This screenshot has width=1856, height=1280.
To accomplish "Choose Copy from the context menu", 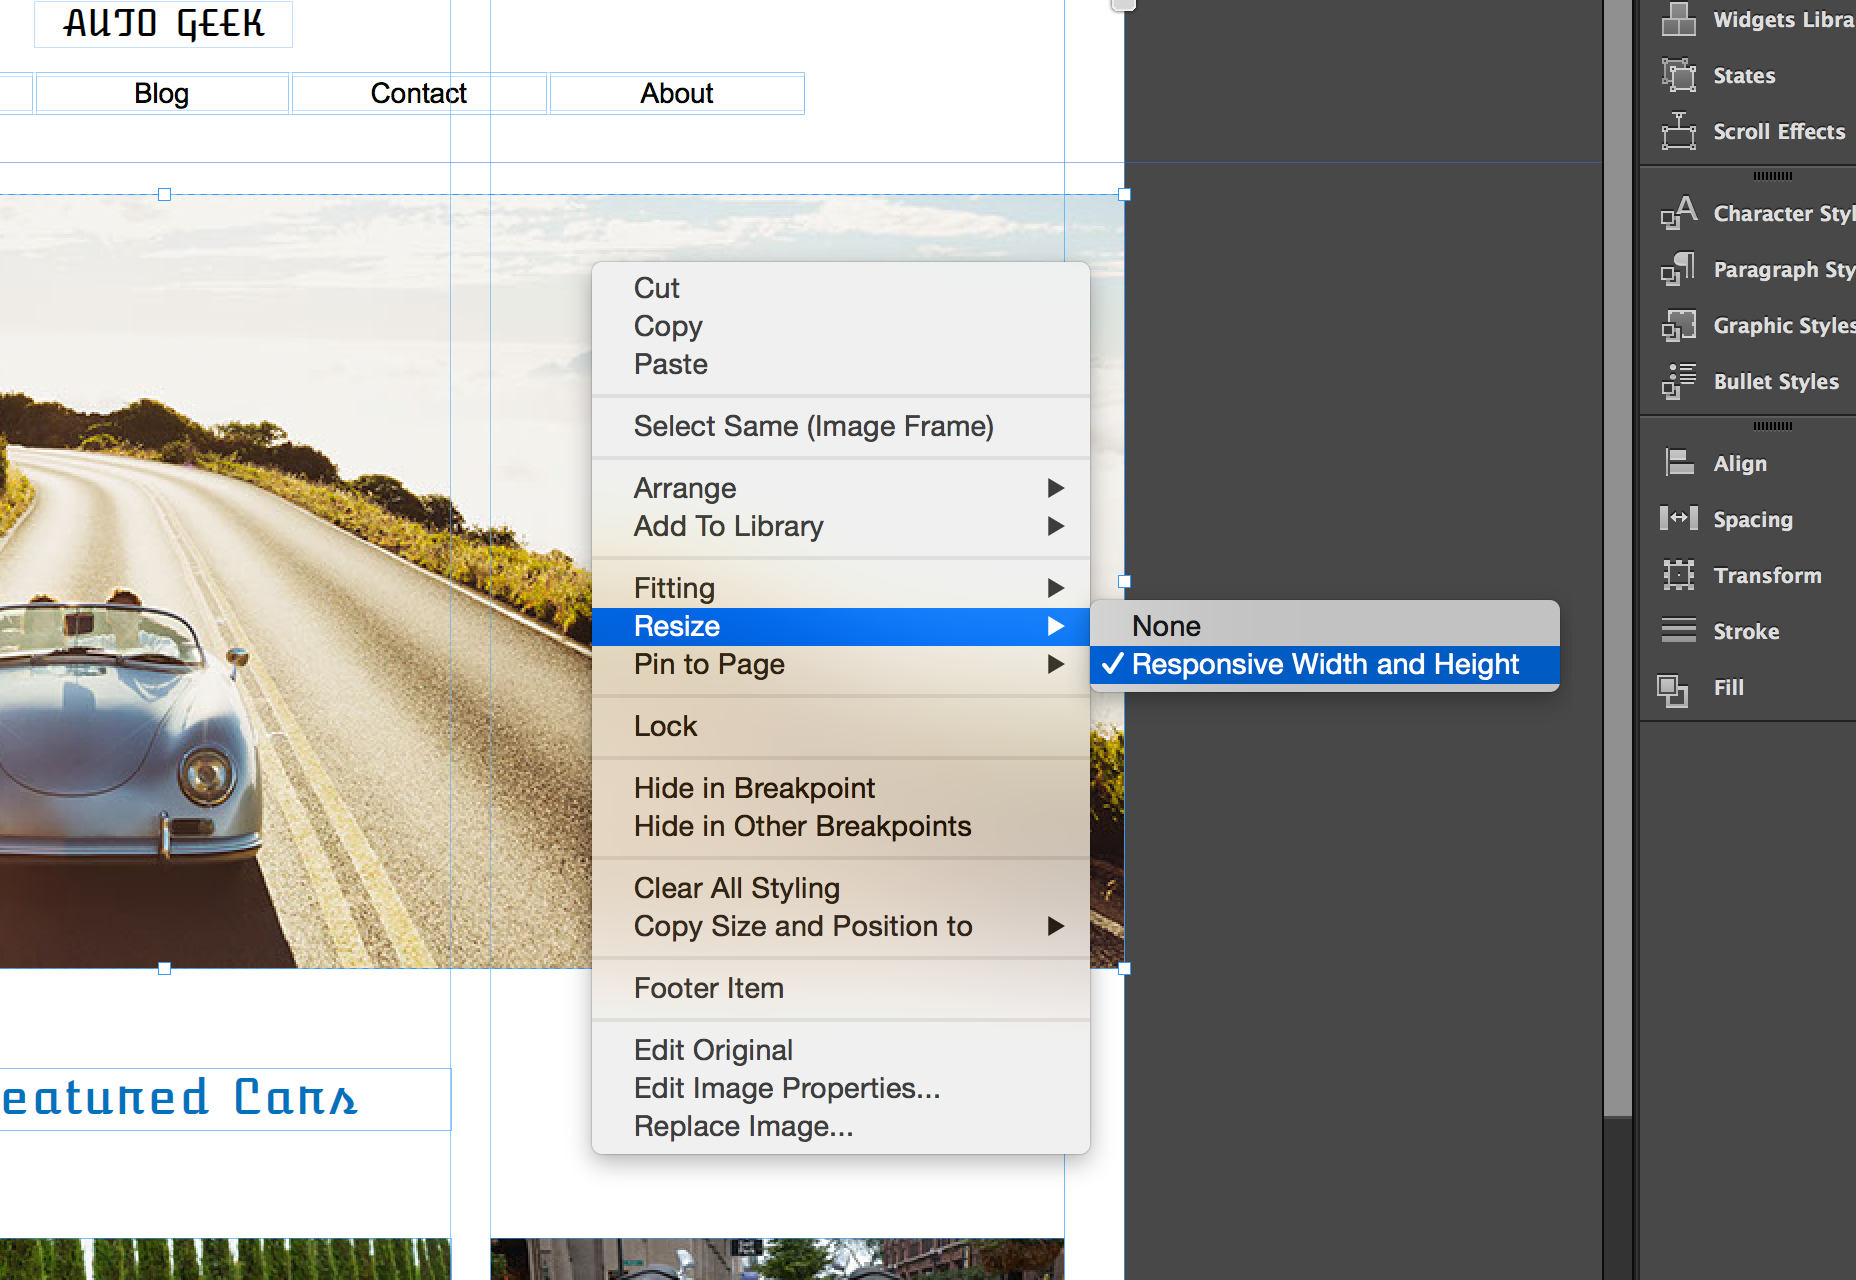I will (840, 326).
